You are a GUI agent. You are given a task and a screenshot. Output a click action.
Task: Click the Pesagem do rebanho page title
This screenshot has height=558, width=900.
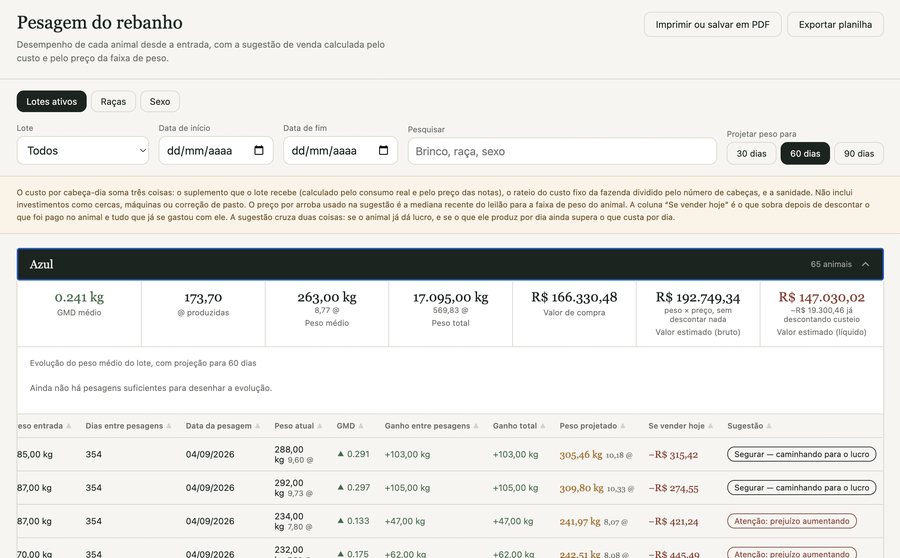100,22
